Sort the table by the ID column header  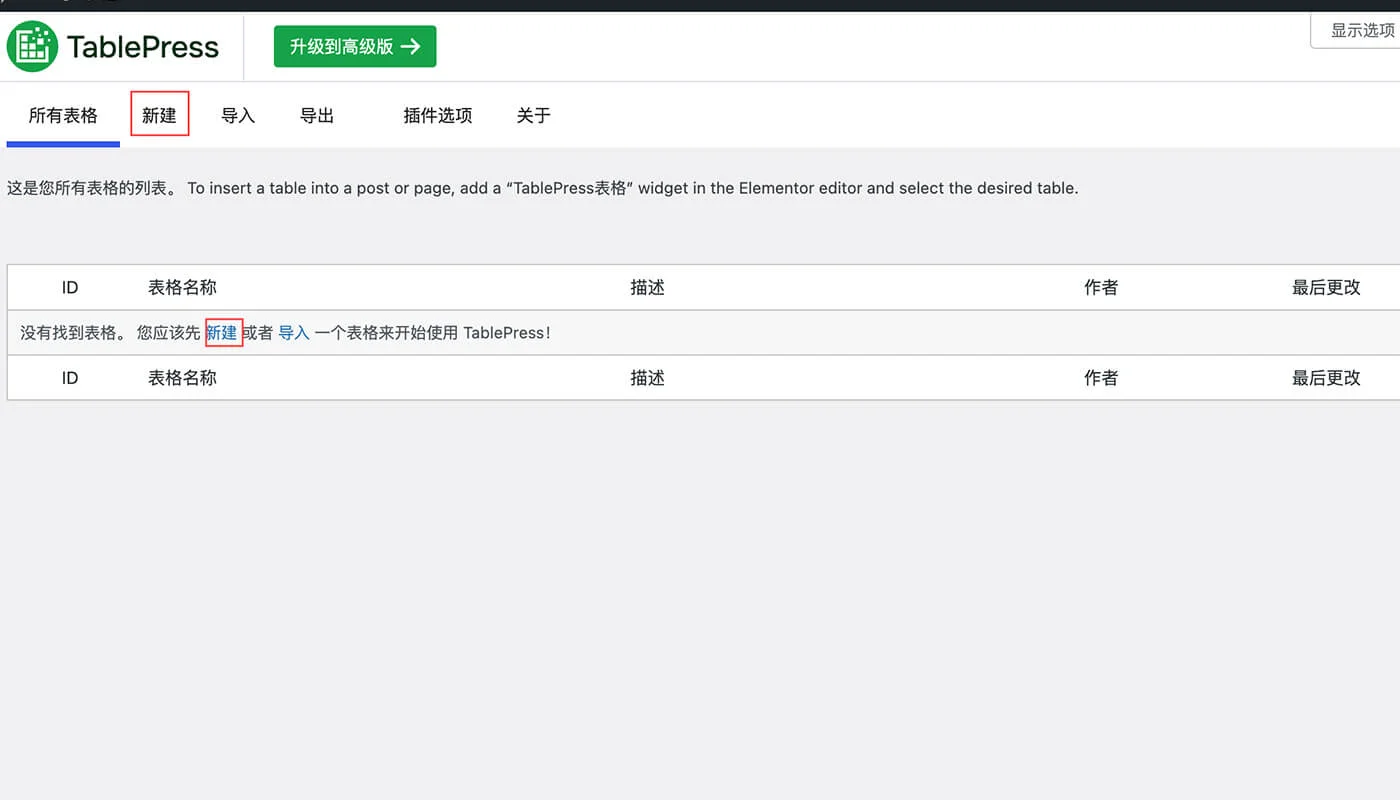(x=69, y=287)
